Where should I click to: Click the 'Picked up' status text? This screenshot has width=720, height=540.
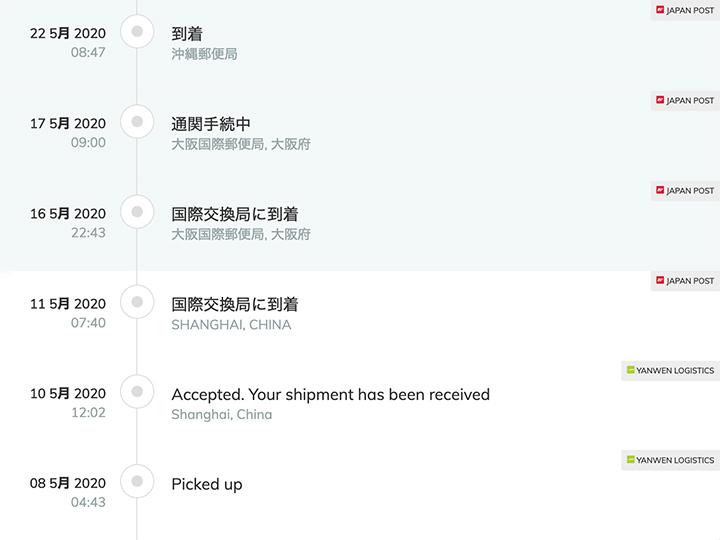(x=207, y=484)
